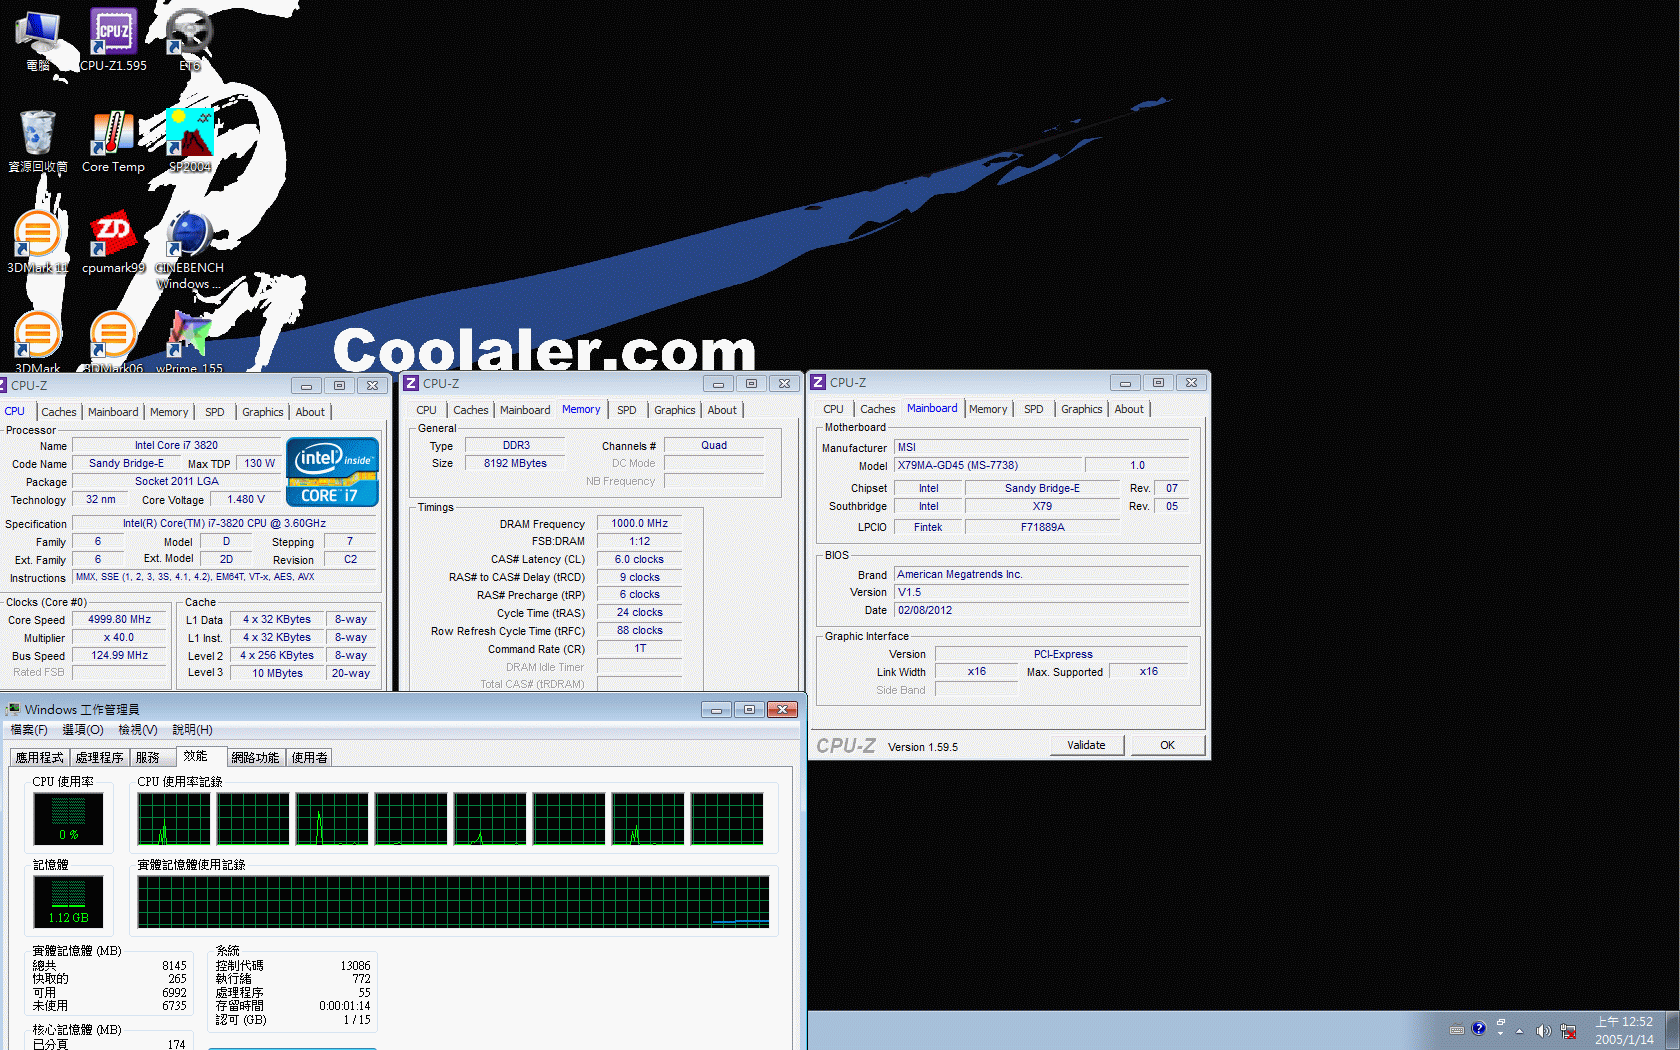The height and width of the screenshot is (1050, 1680).
Task: Select Graphics tab in right CPU-Z window
Action: coord(1081,409)
